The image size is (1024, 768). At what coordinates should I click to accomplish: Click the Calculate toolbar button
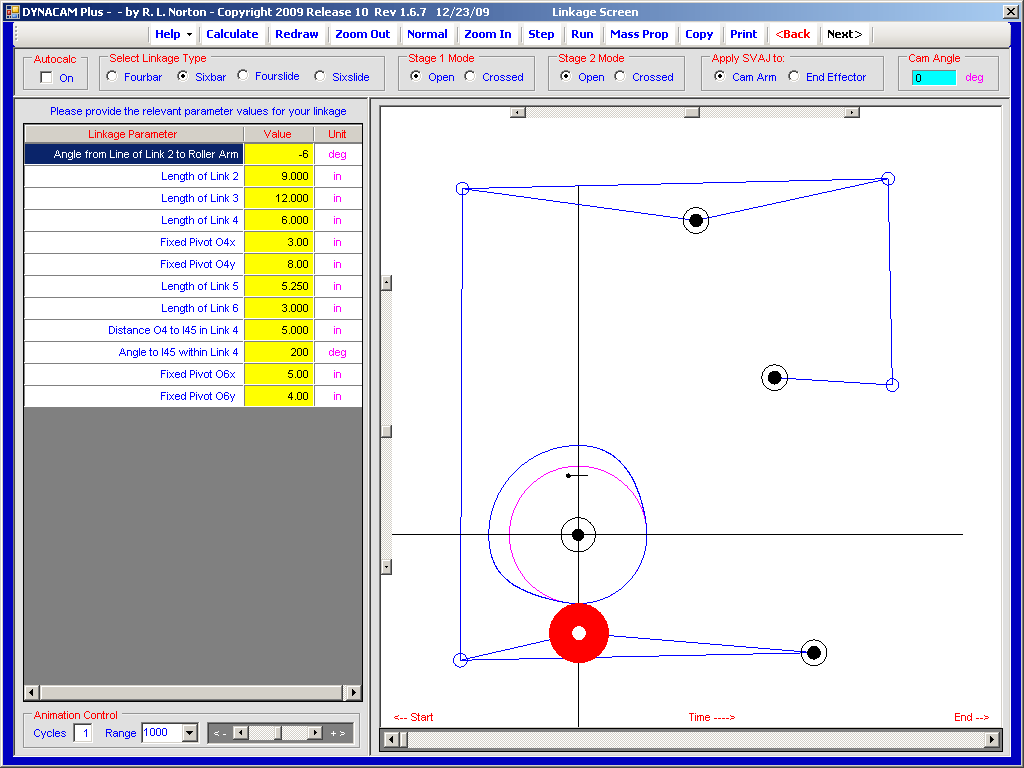[x=232, y=34]
